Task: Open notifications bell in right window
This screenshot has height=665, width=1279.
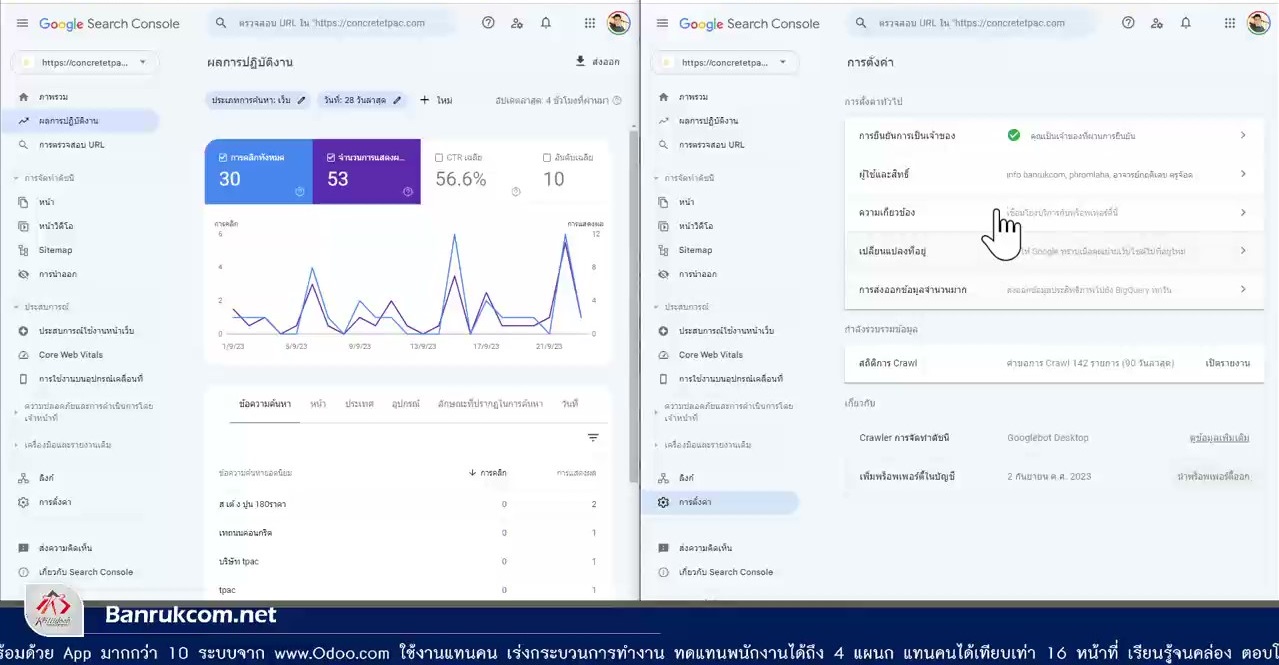Action: pyautogui.click(x=1186, y=23)
